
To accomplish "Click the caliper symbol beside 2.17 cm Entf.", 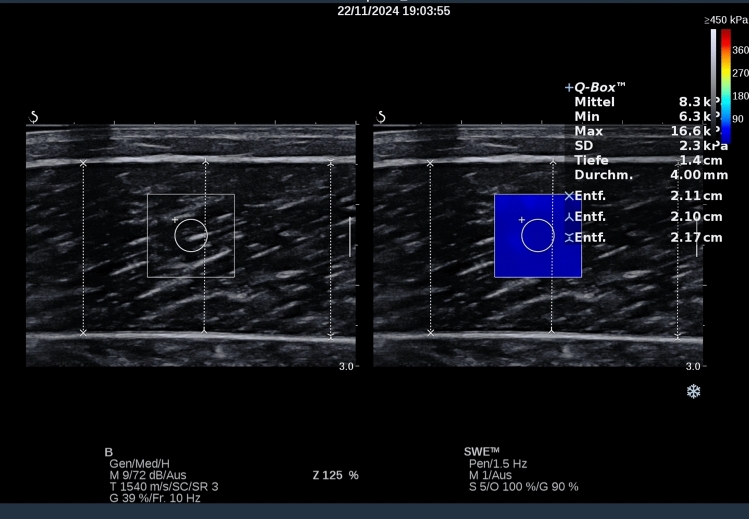I will (x=569, y=237).
